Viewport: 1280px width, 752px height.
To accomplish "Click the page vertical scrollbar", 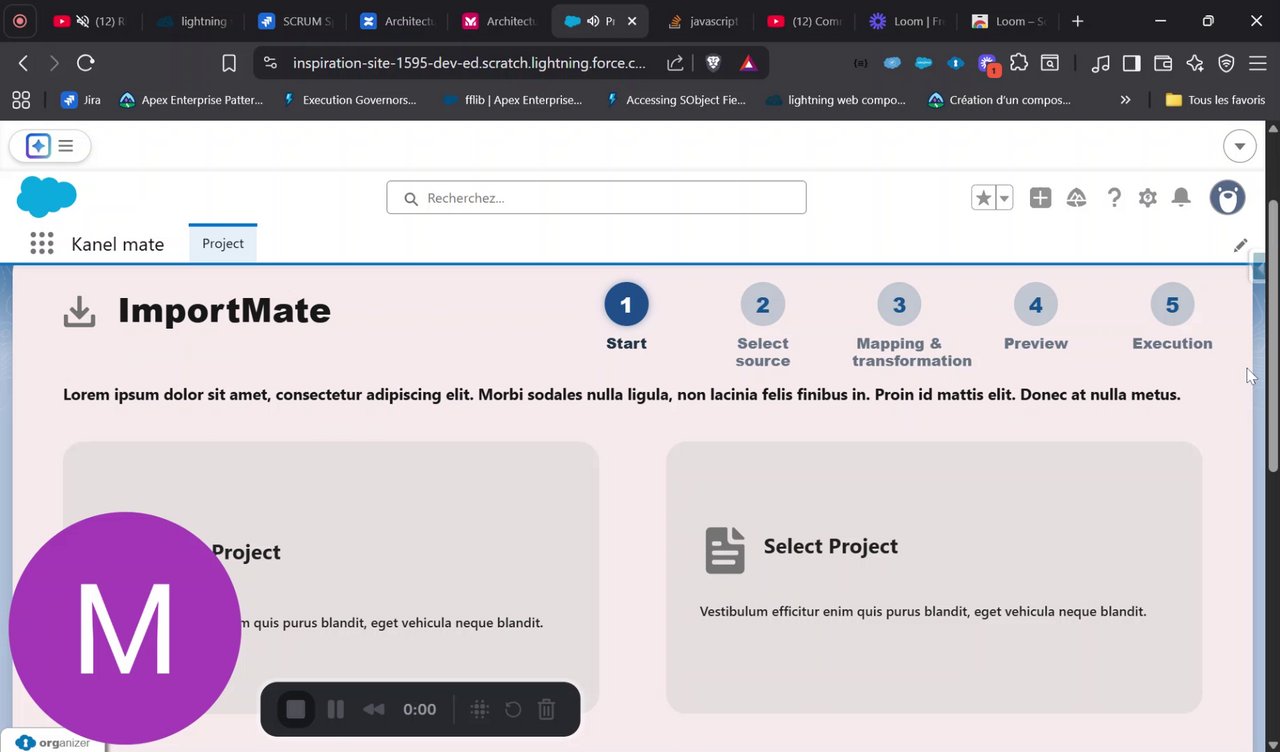I will (1272, 336).
